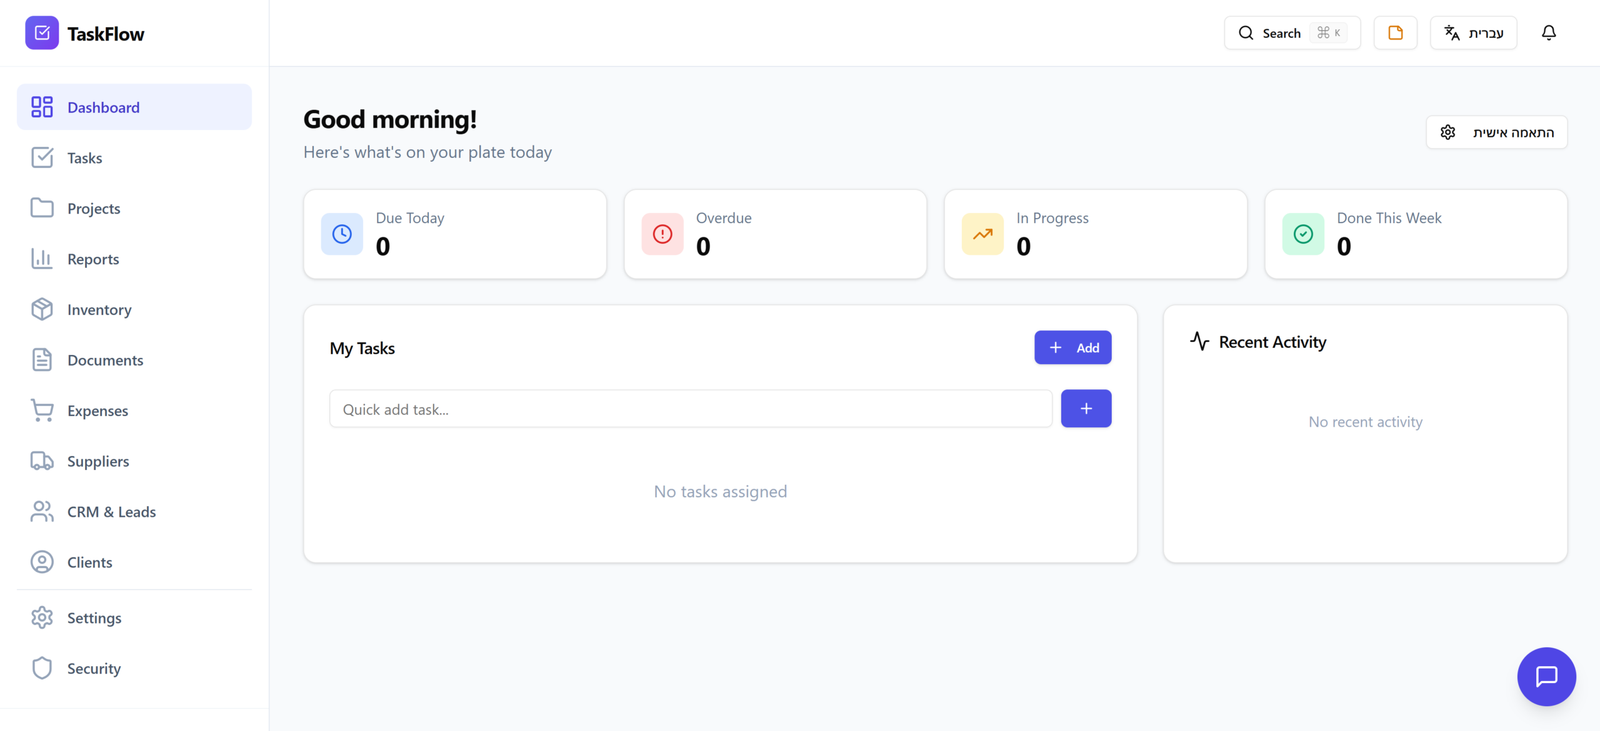
Task: Navigate to the Inventory page
Action: 99,310
